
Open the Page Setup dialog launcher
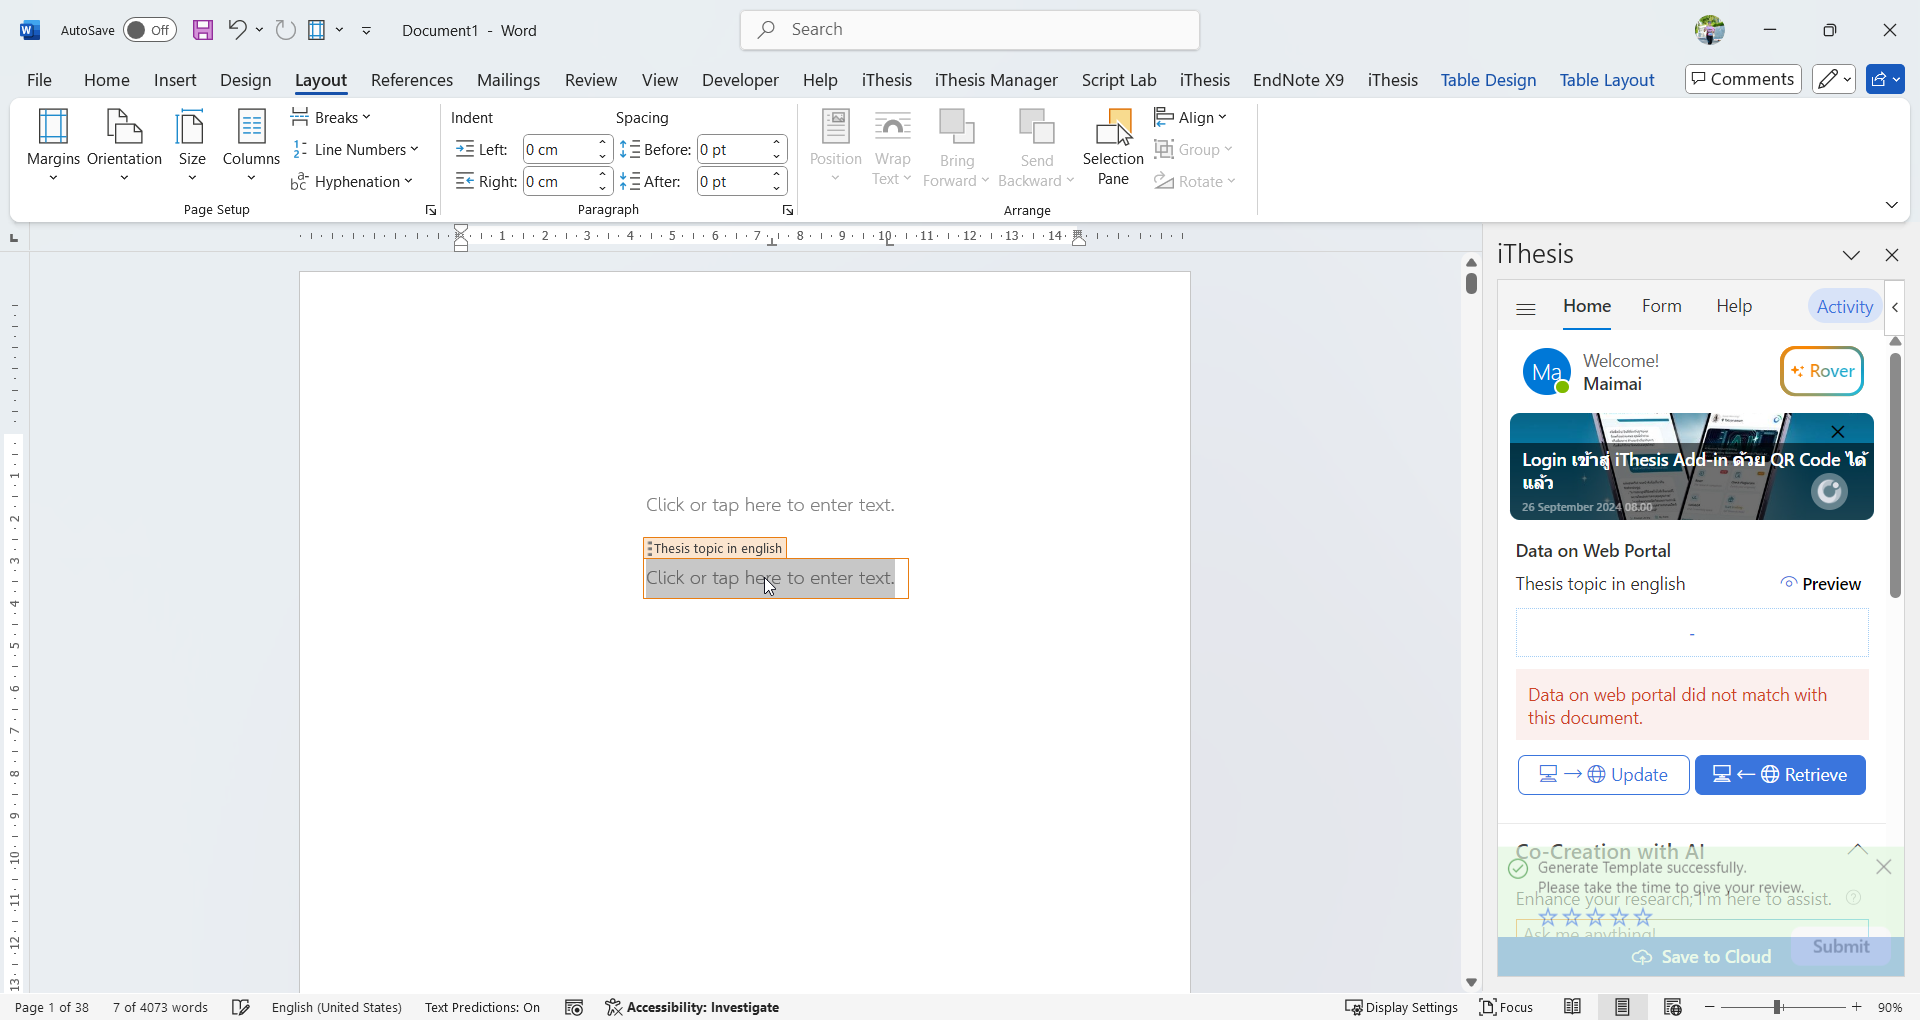coord(431,210)
